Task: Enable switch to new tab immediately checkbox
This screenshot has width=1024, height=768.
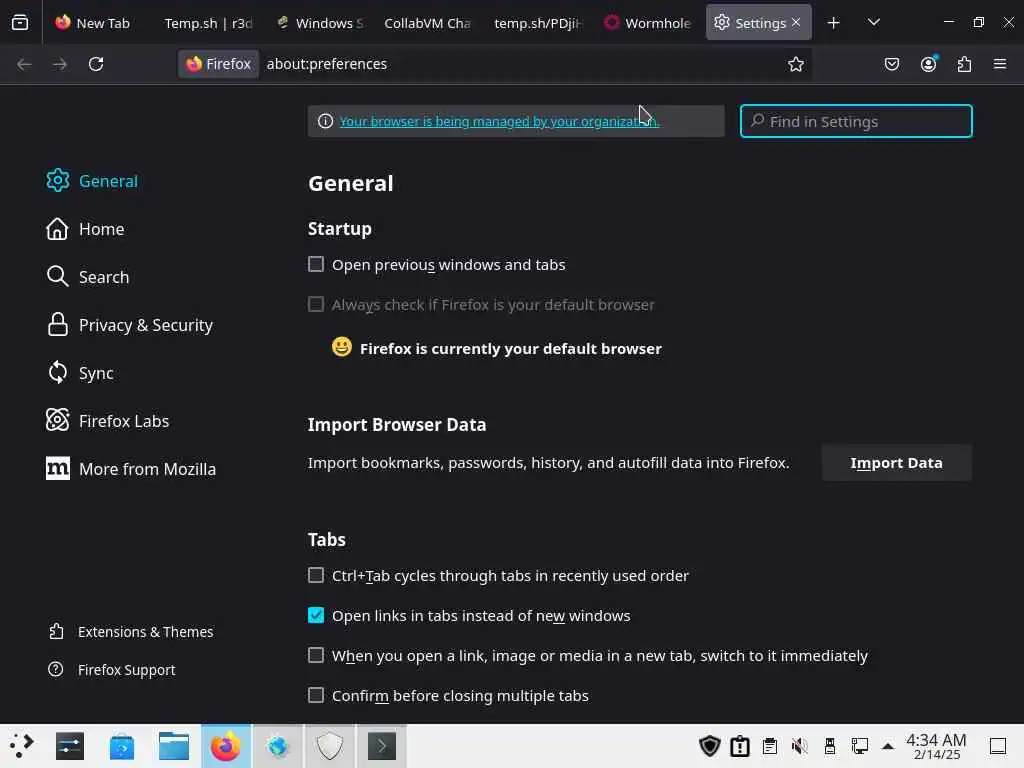Action: [x=315, y=655]
